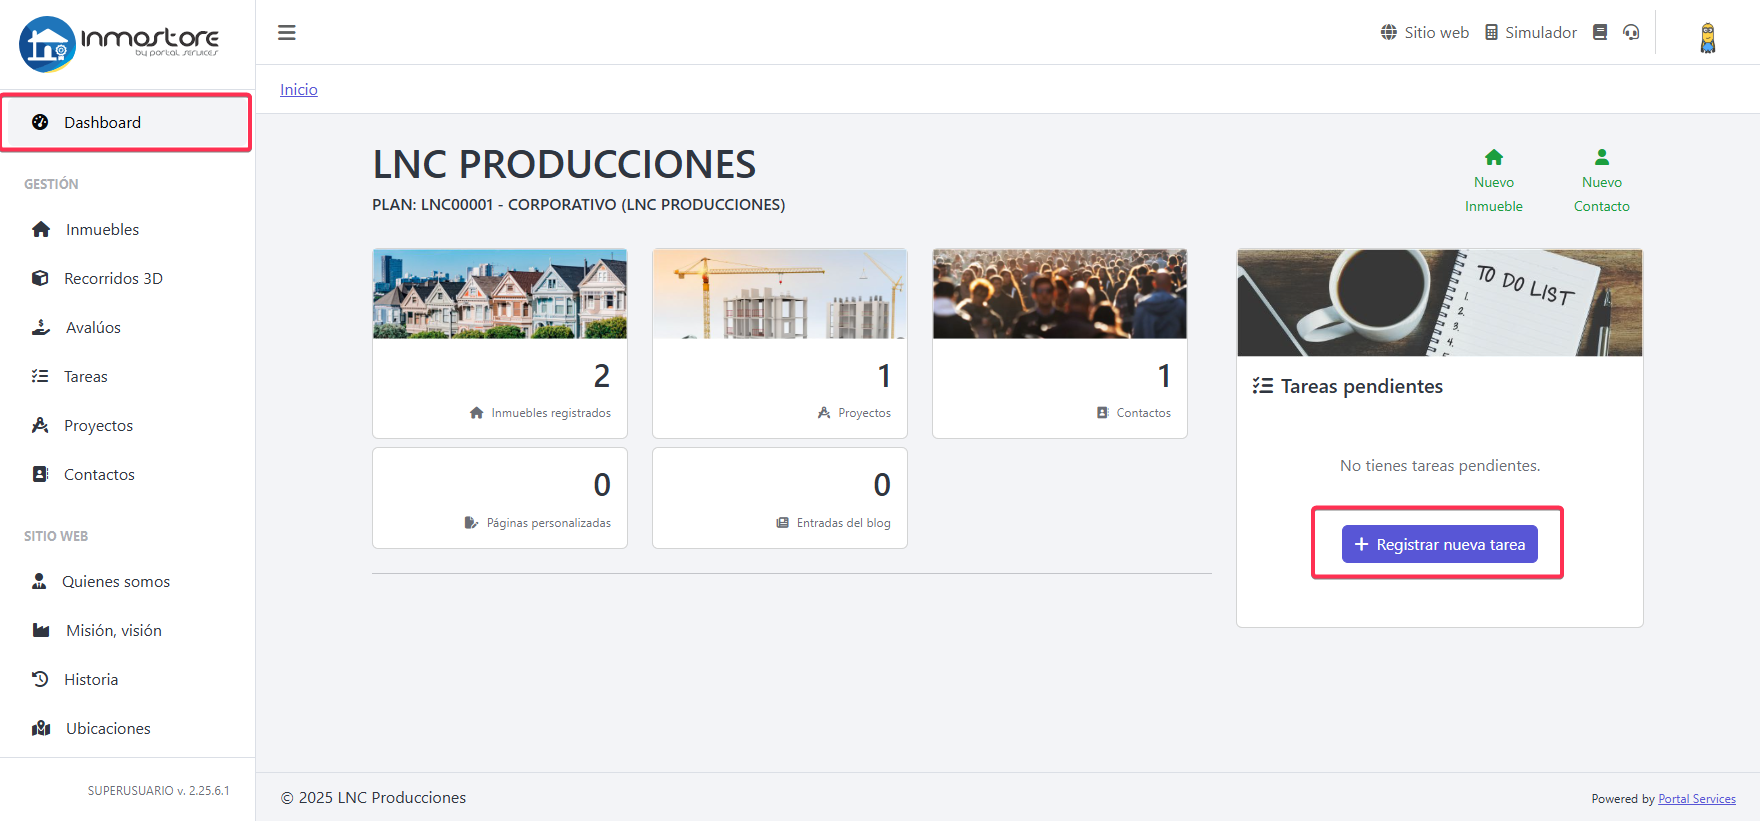Click the Entradas del blog count card
This screenshot has height=821, width=1760.
780,498
